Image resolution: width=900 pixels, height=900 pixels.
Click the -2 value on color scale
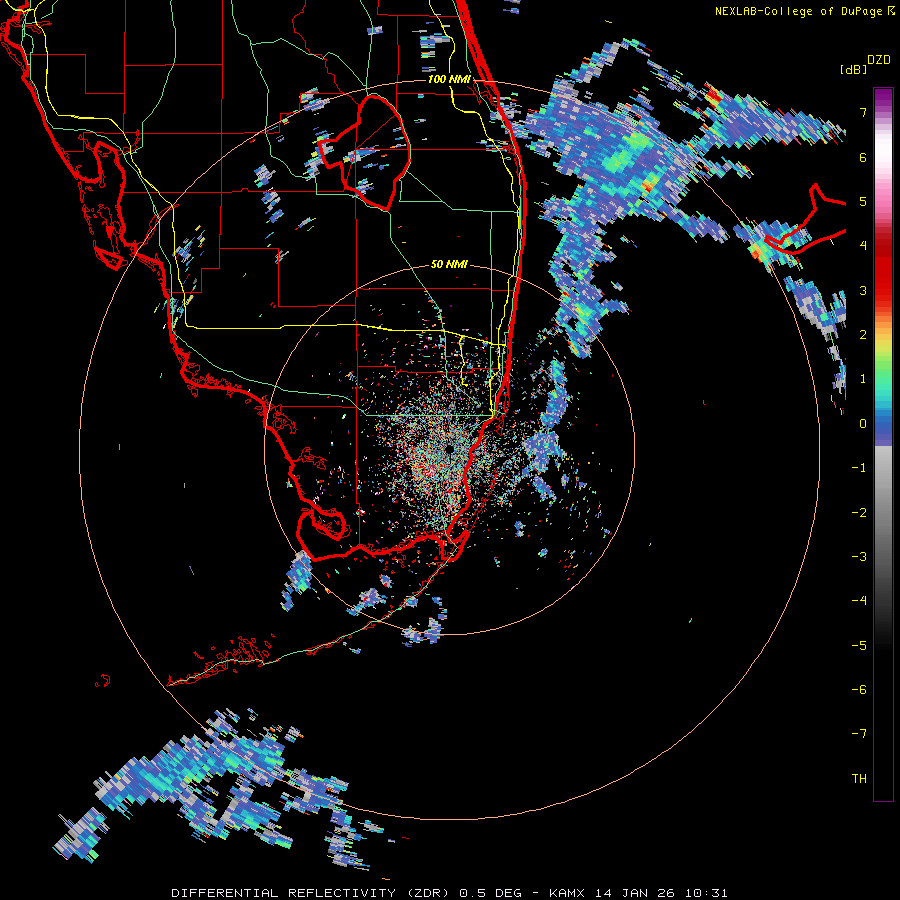tap(859, 512)
